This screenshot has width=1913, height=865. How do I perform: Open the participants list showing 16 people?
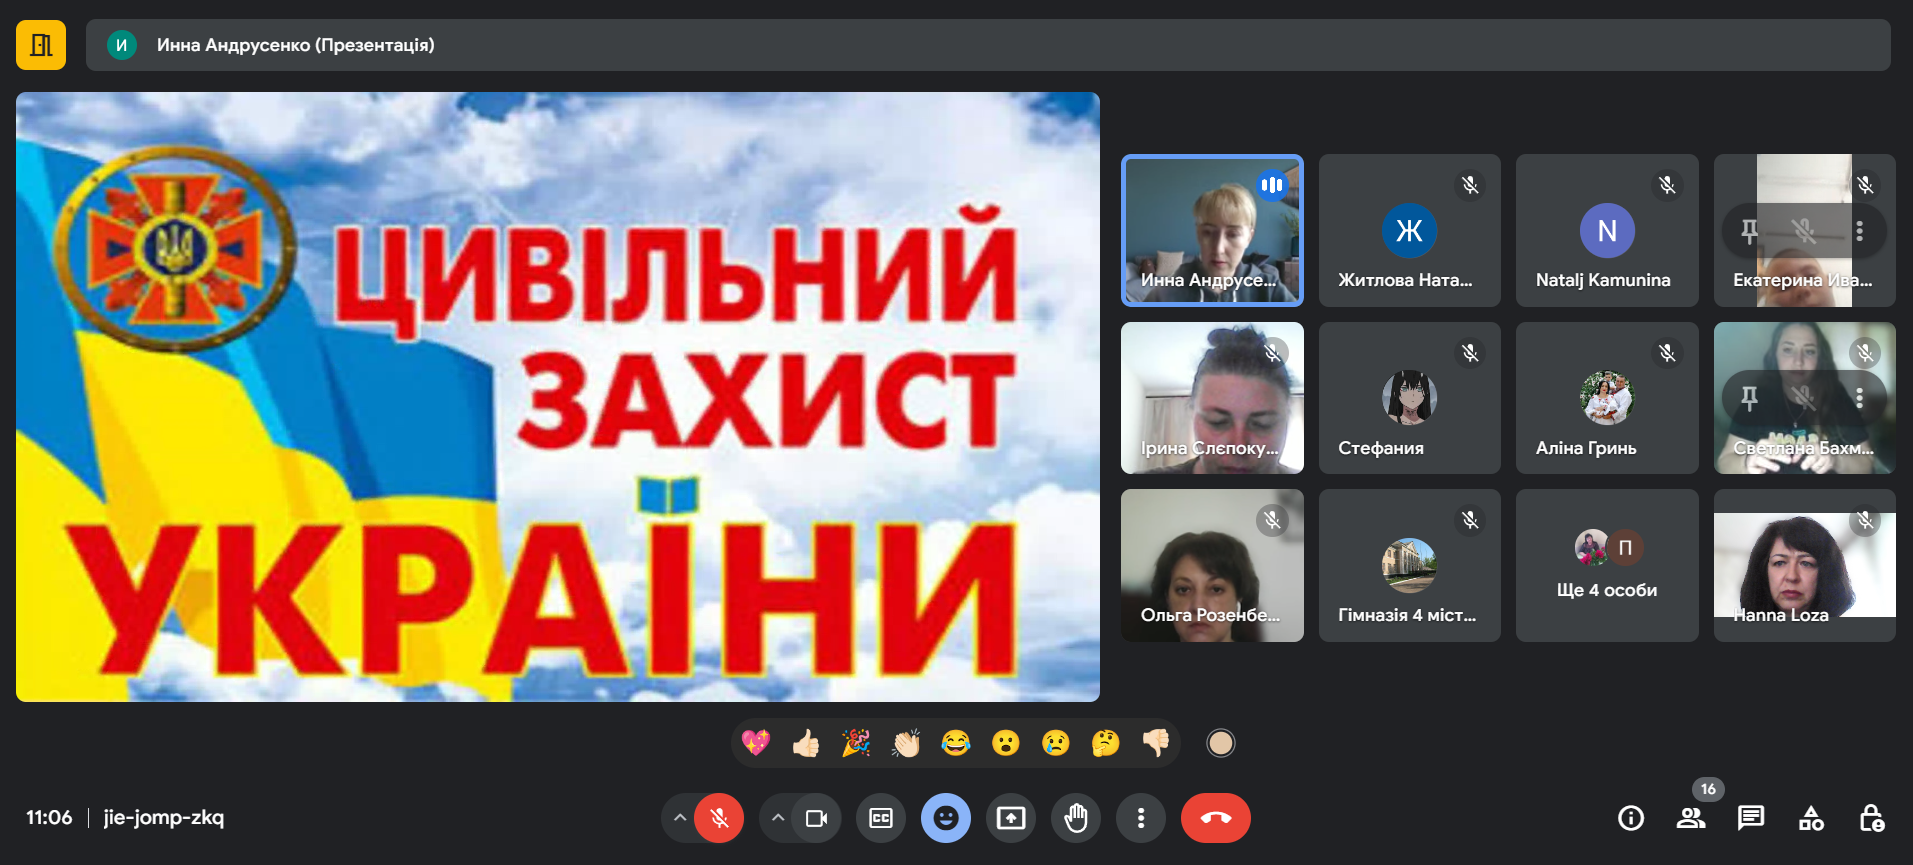(x=1691, y=818)
